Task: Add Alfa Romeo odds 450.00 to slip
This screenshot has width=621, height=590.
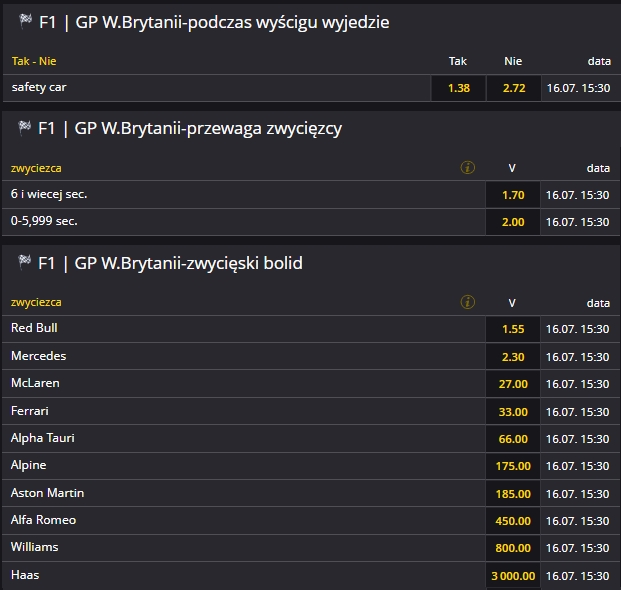Action: 513,521
